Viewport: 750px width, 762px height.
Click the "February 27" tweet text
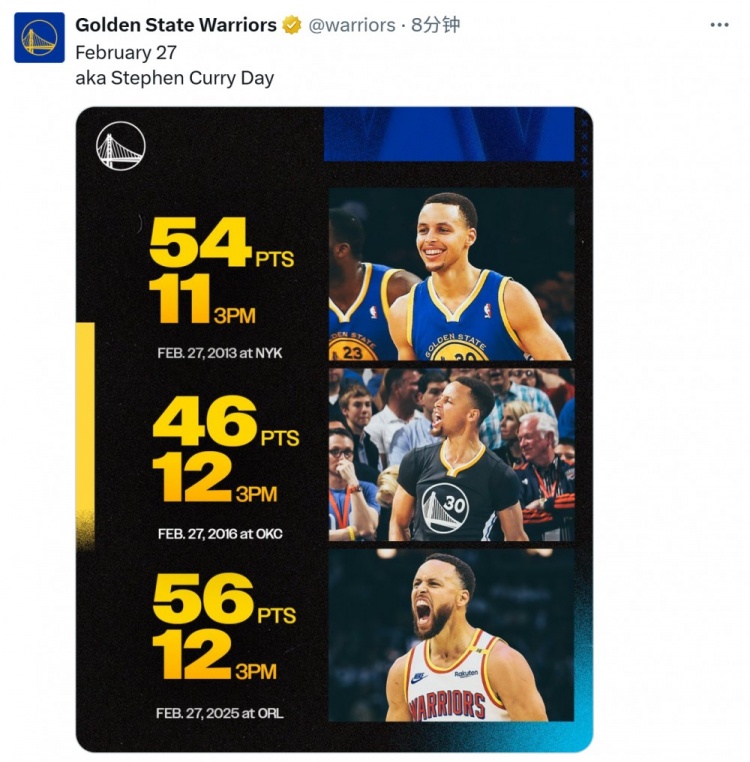point(129,52)
